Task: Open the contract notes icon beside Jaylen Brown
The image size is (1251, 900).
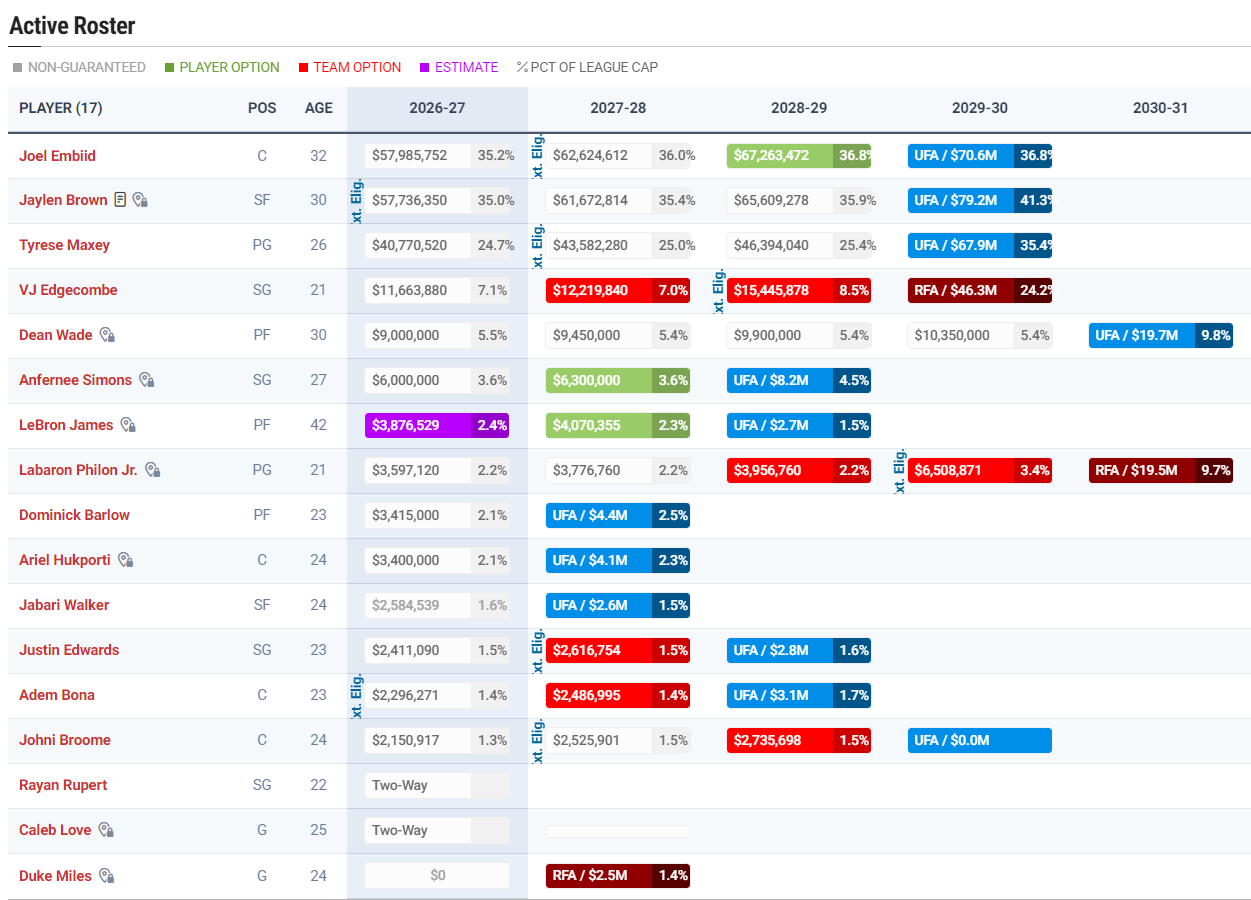Action: (120, 200)
